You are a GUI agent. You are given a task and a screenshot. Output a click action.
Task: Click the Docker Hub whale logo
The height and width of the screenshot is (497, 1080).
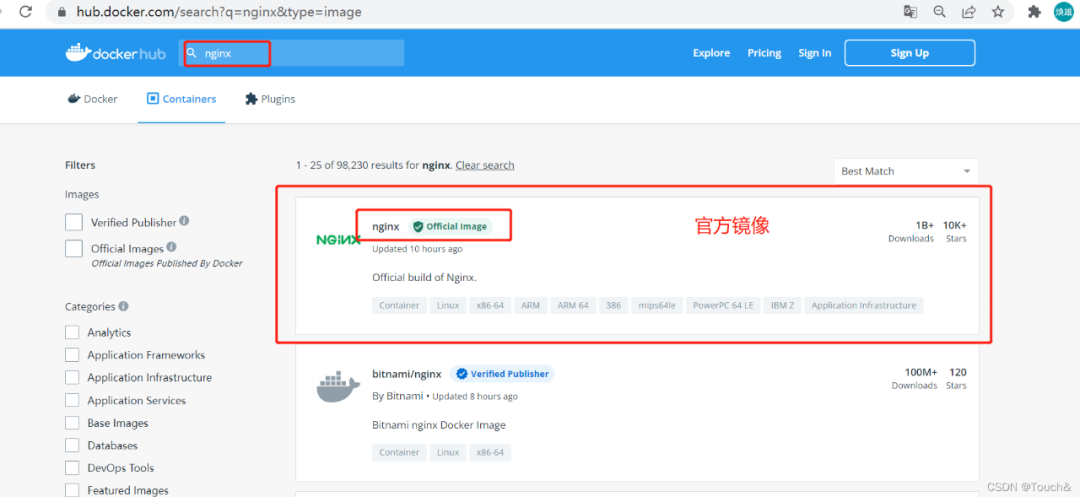tap(116, 53)
